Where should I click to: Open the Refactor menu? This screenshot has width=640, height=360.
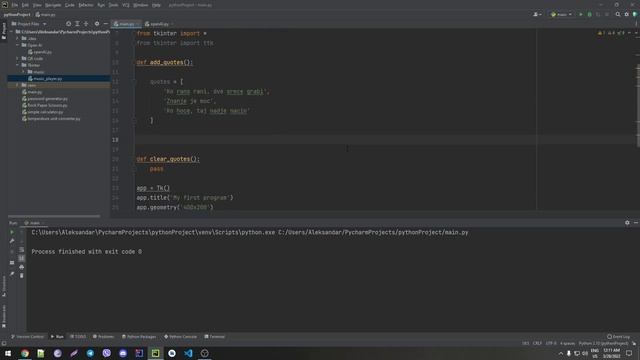click(x=86, y=5)
